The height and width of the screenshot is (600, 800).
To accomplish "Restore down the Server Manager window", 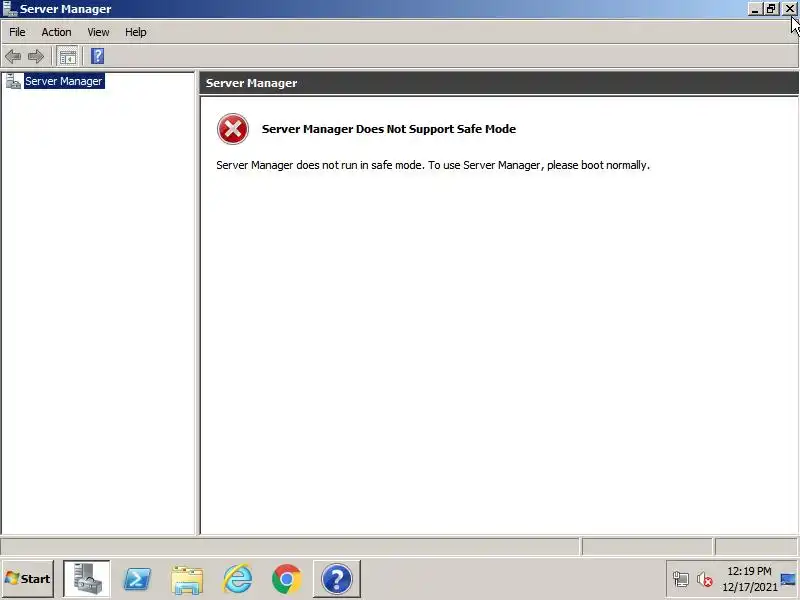I will pos(770,9).
